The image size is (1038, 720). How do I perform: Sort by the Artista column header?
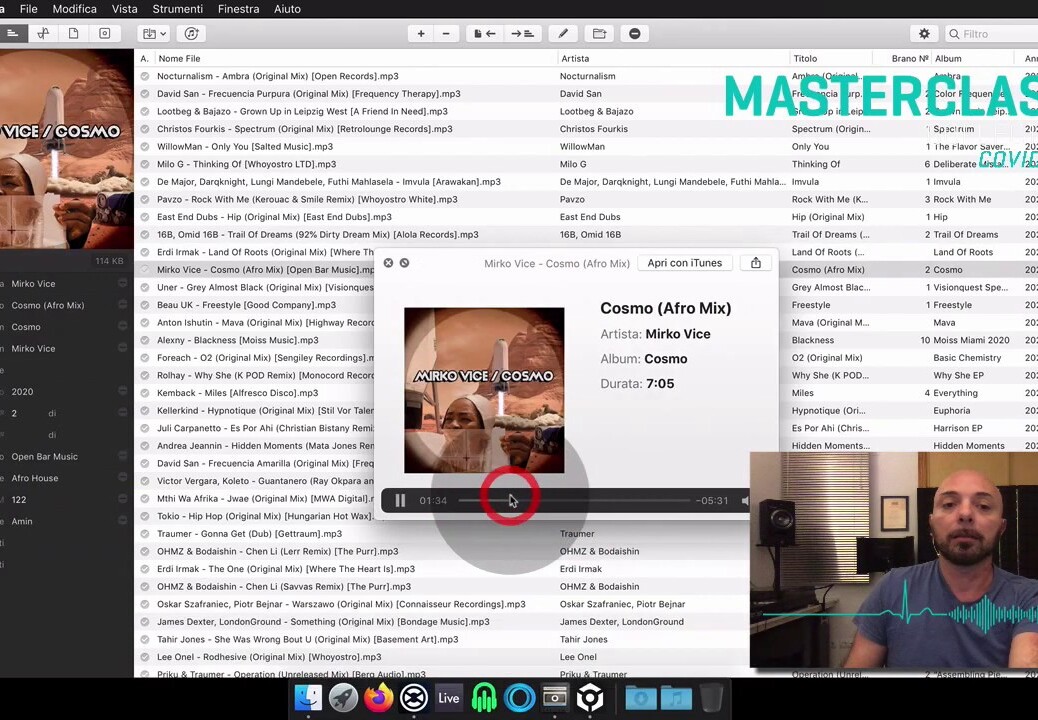coord(673,58)
